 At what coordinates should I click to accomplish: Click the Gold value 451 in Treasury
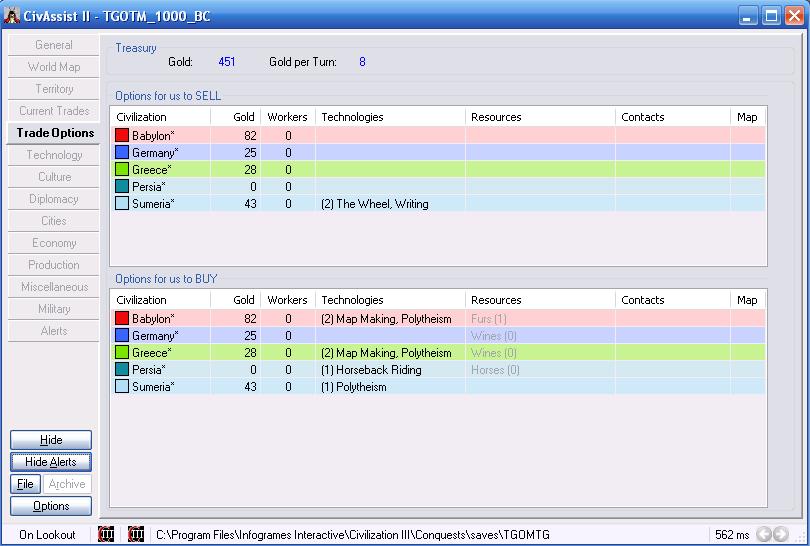[227, 62]
